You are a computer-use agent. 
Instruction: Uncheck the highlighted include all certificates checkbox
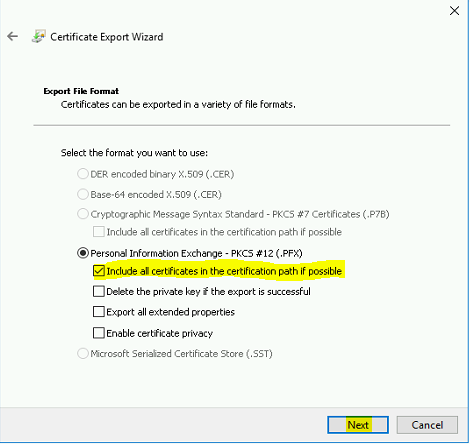pos(99,271)
